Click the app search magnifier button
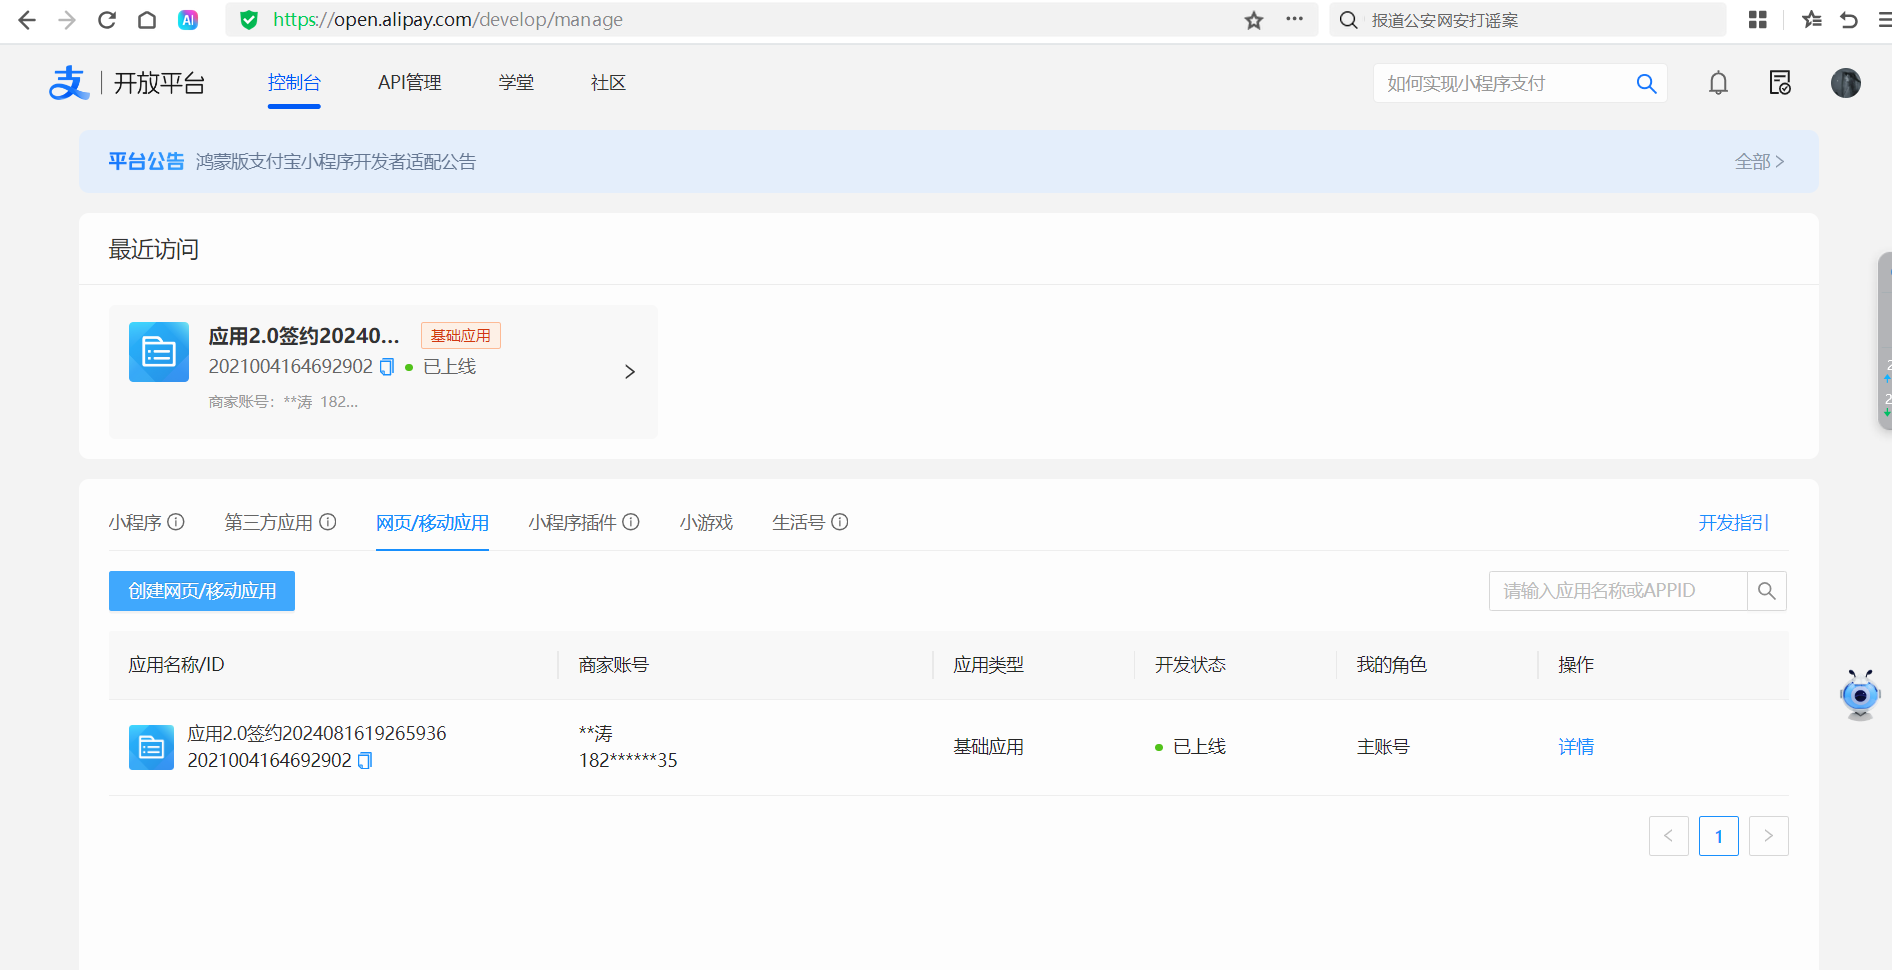Viewport: 1892px width, 970px height. click(1766, 591)
